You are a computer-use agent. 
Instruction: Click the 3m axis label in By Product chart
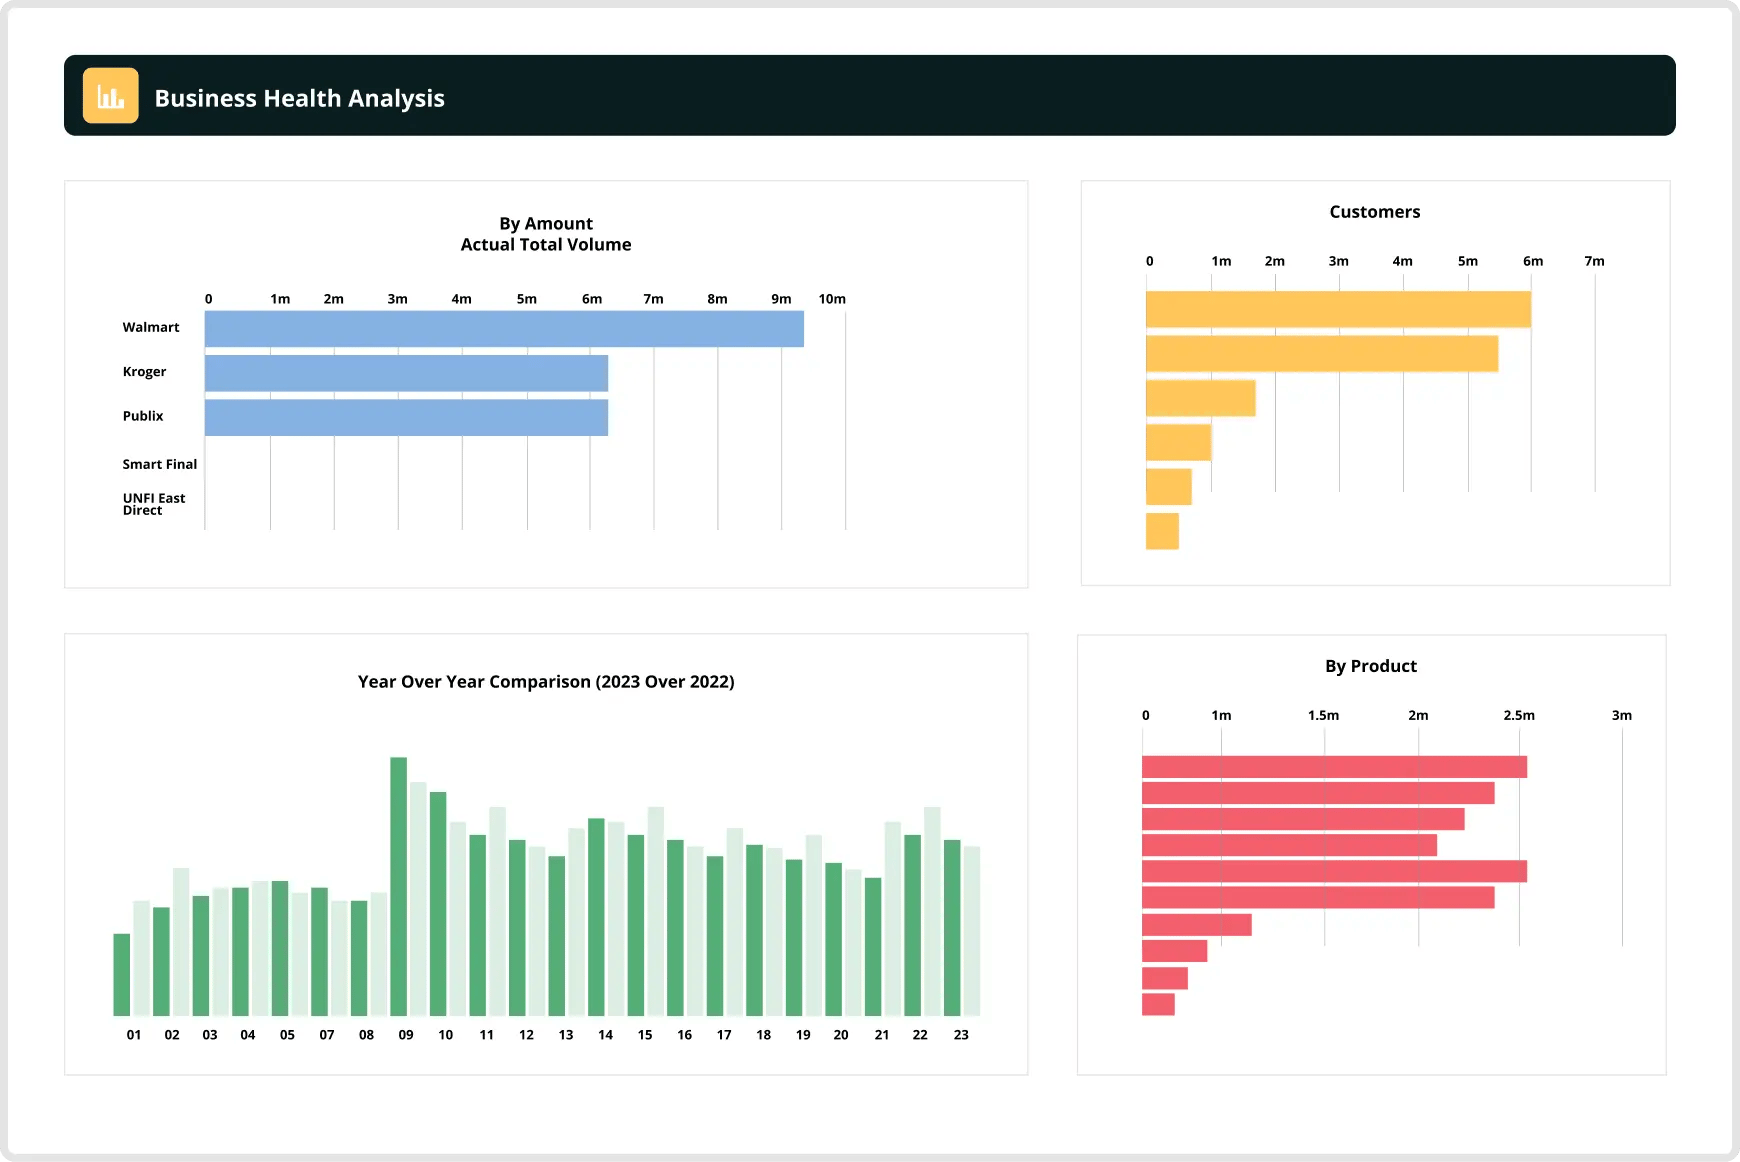pyautogui.click(x=1622, y=715)
